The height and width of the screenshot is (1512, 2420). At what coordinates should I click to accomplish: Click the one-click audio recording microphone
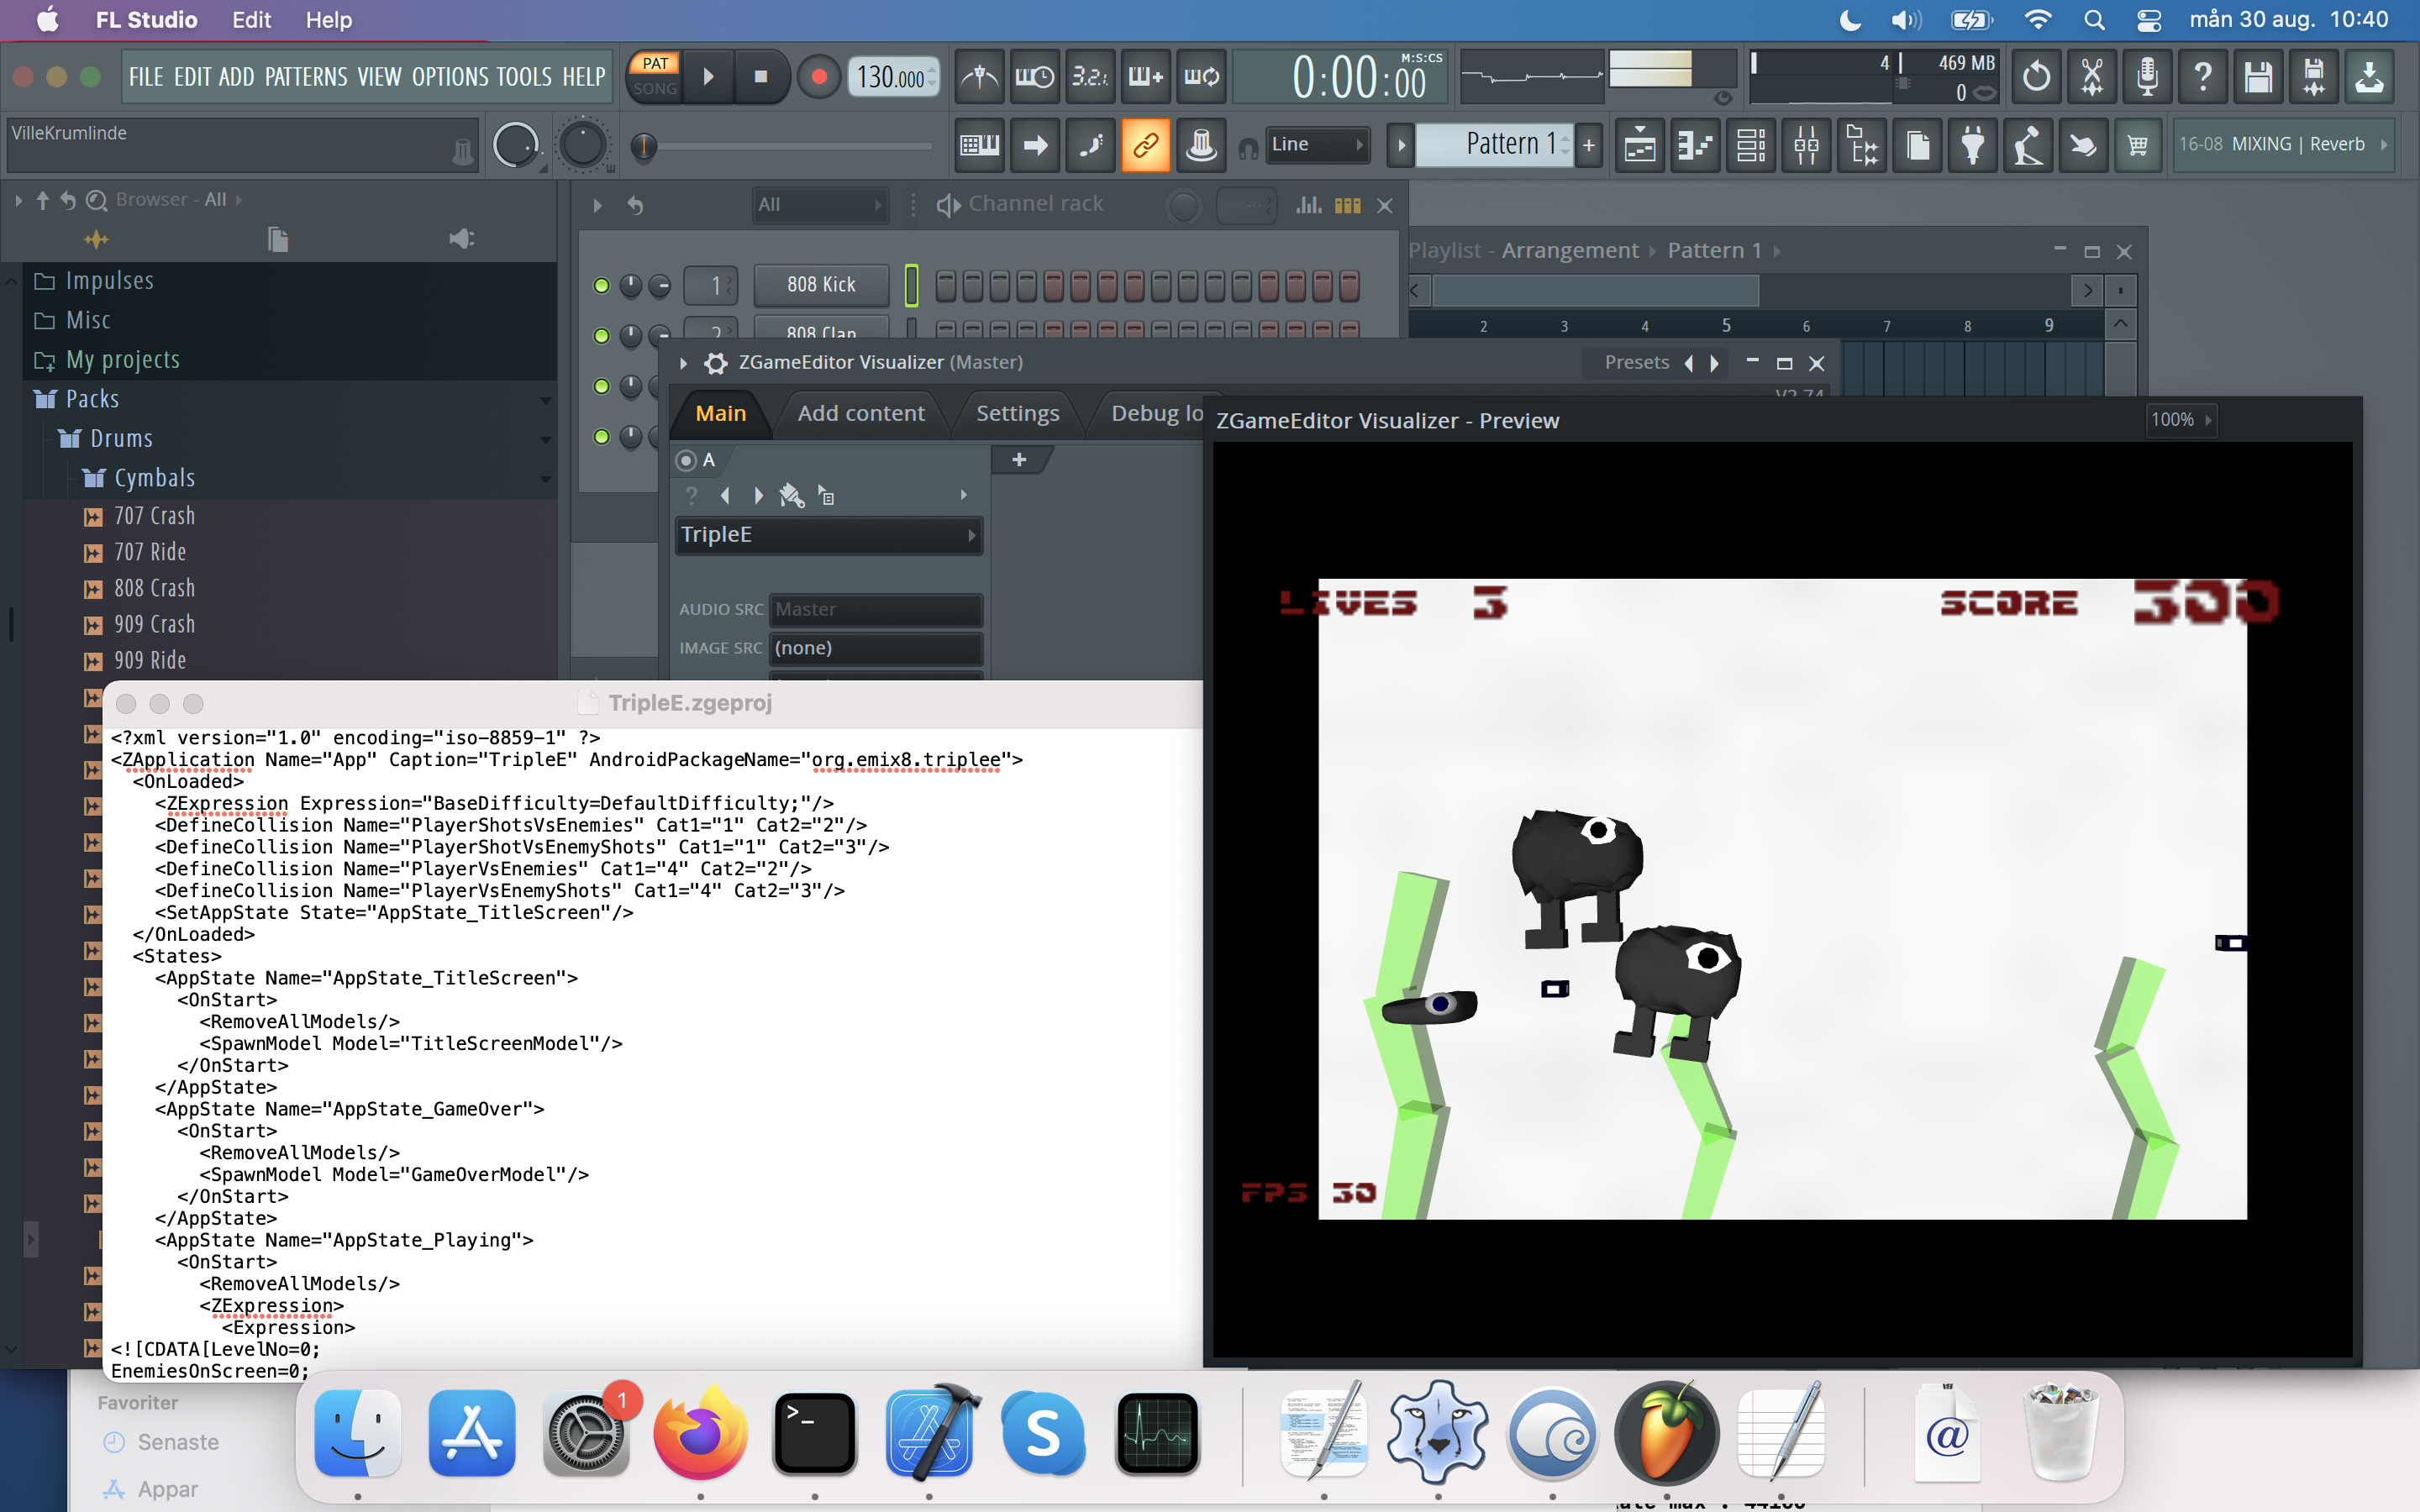point(2147,77)
